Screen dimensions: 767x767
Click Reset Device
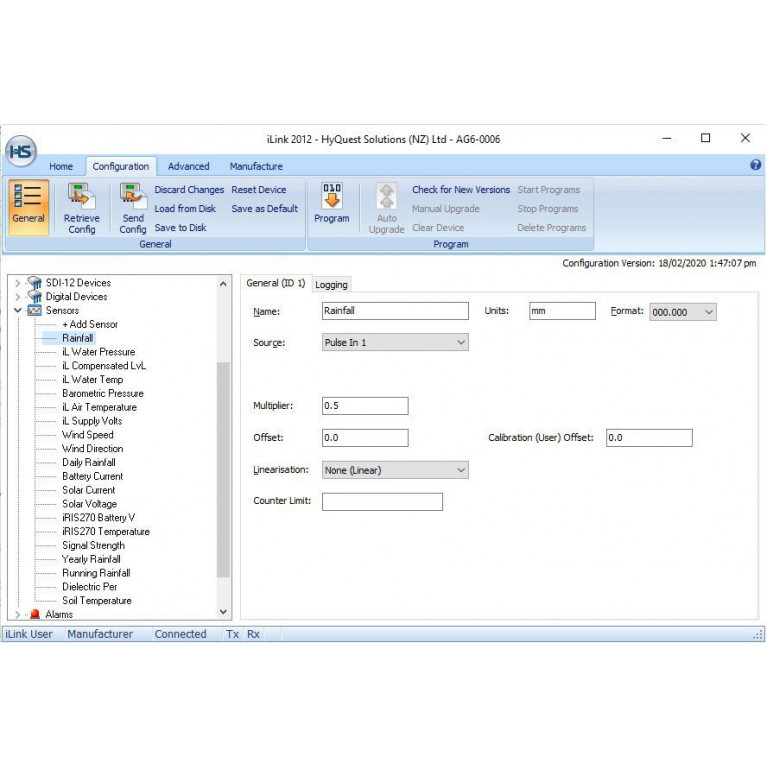pyautogui.click(x=259, y=190)
